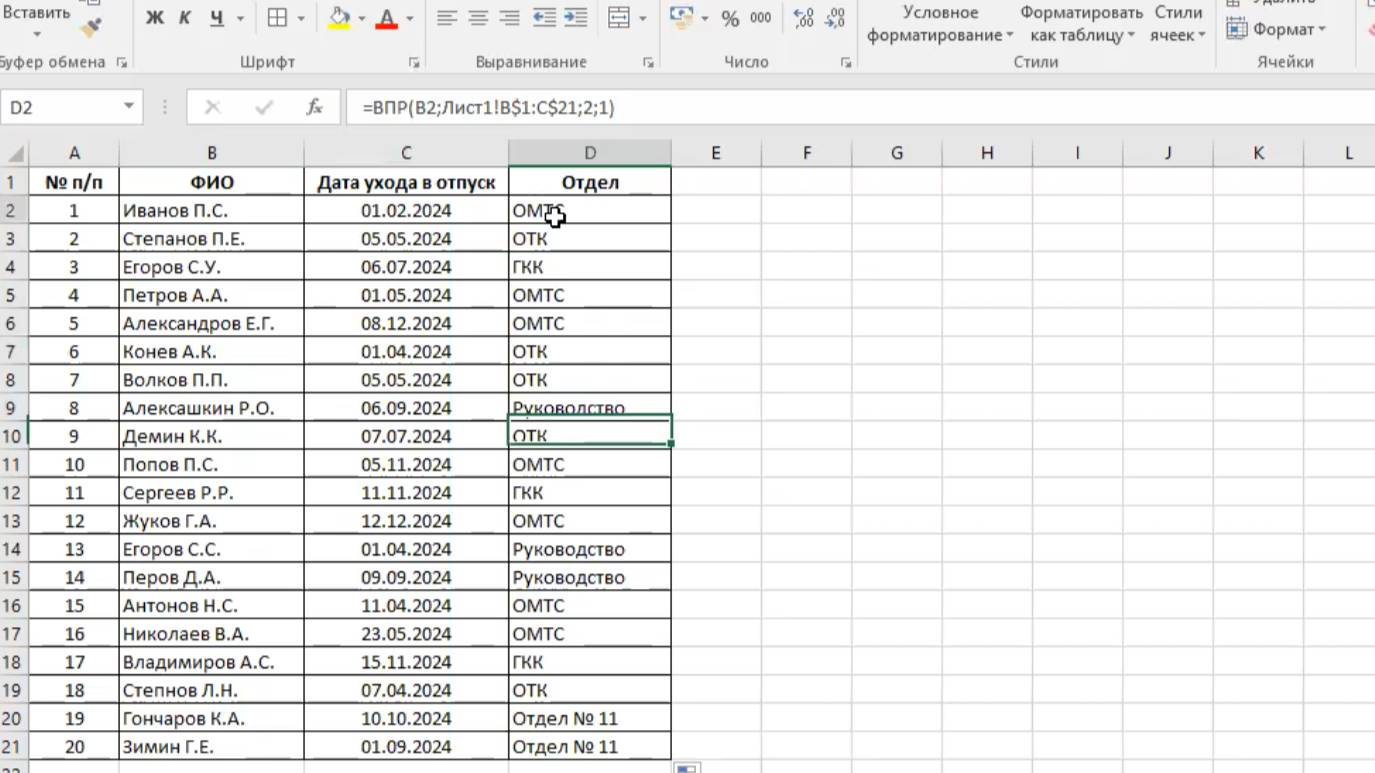Decrease decimal places
Image resolution: width=1375 pixels, height=773 pixels.
(833, 18)
